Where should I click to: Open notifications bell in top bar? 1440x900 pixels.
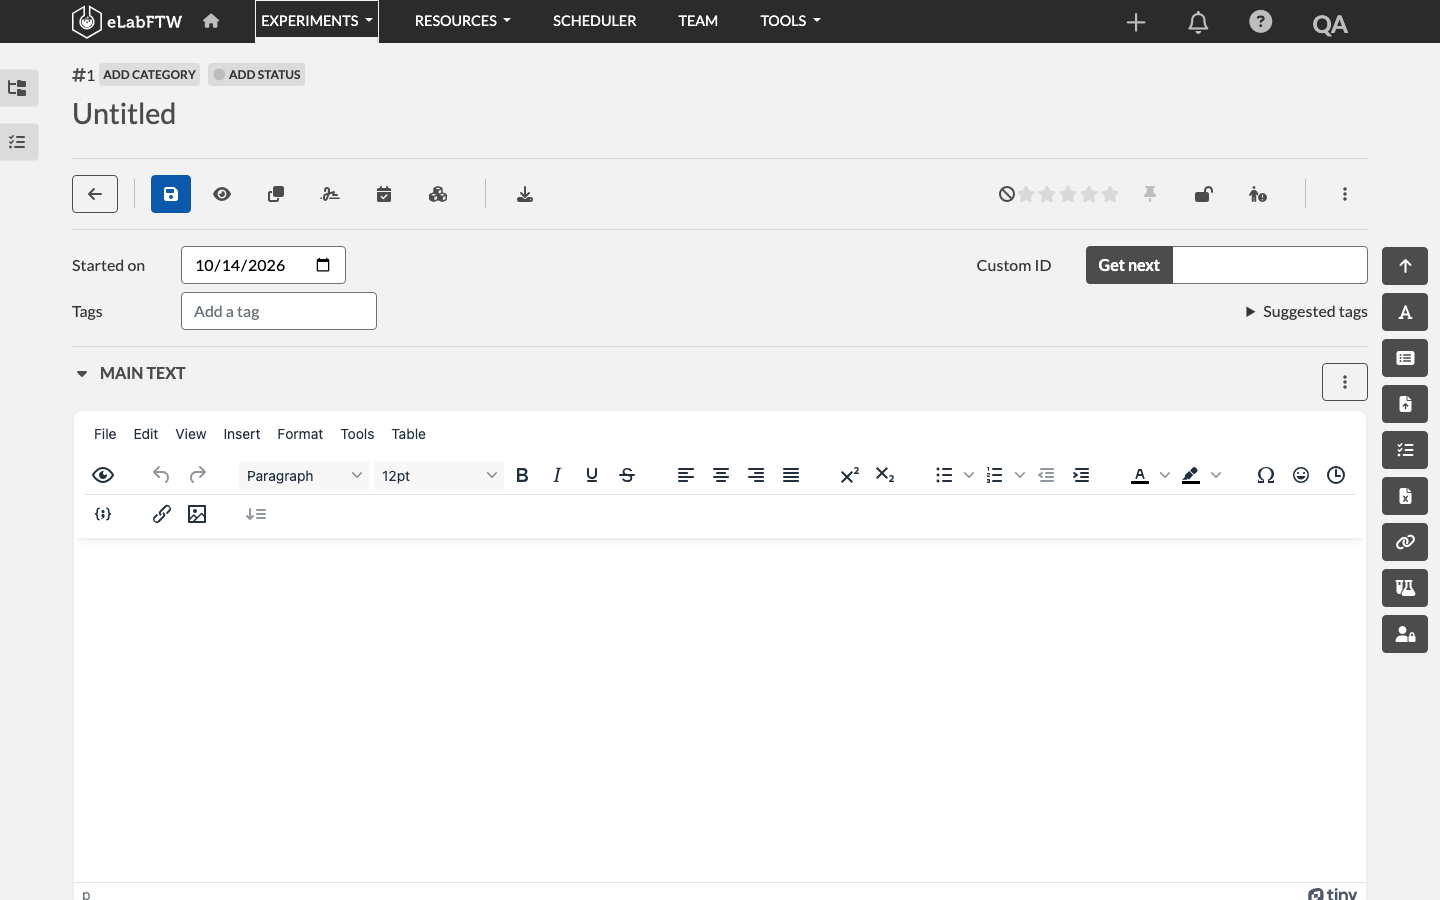1198,22
